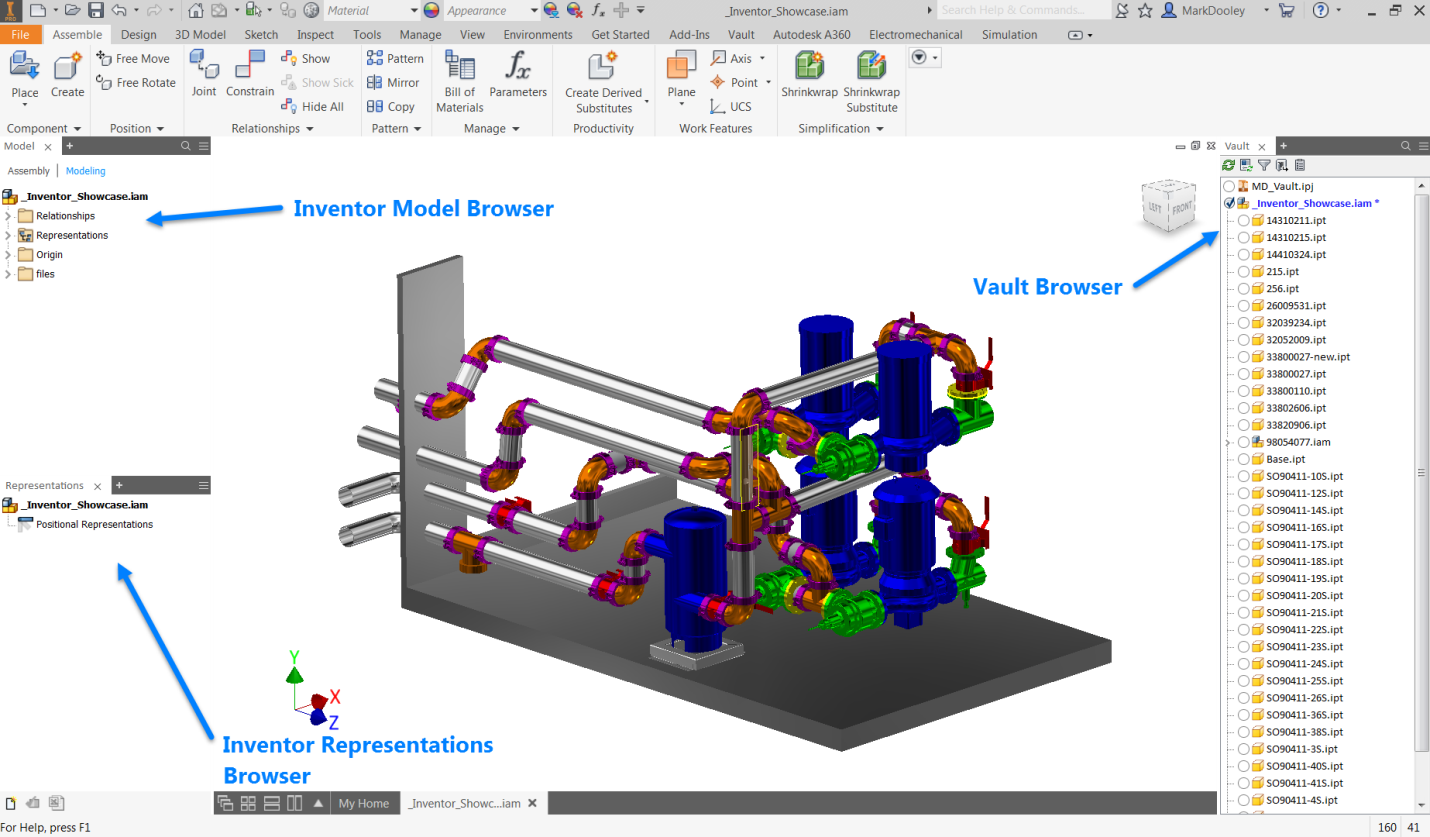Open the filter icon in Vault panel toolbar
This screenshot has width=1430, height=837.
pos(1264,165)
